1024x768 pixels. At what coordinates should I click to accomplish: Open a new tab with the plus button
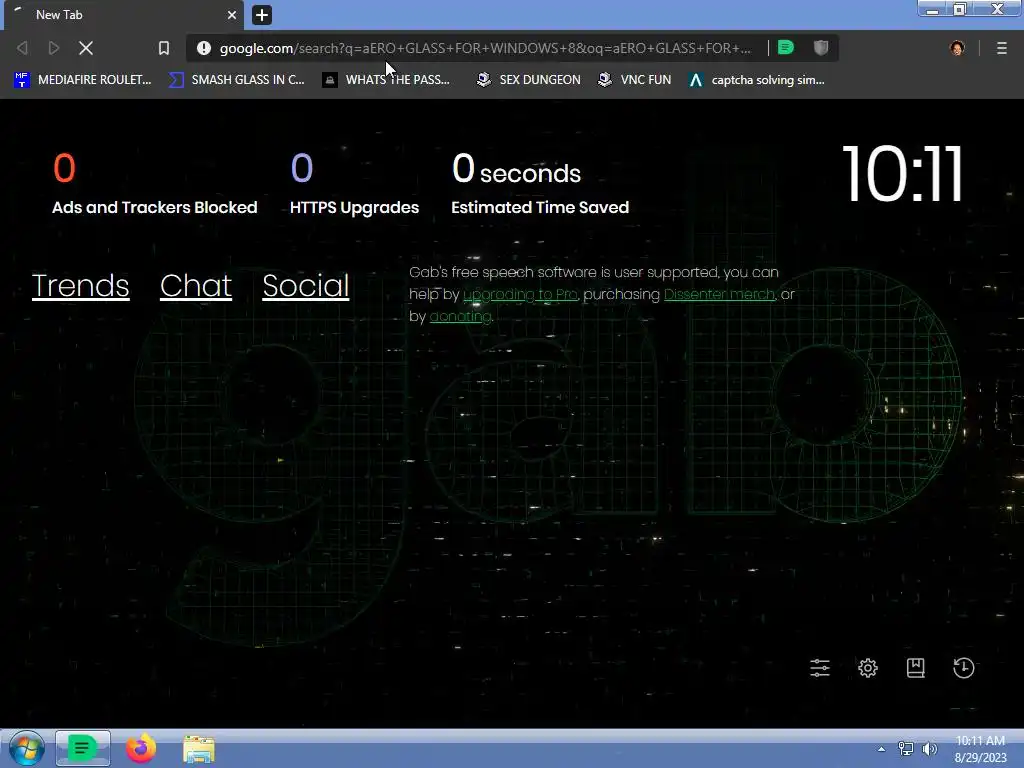262,15
